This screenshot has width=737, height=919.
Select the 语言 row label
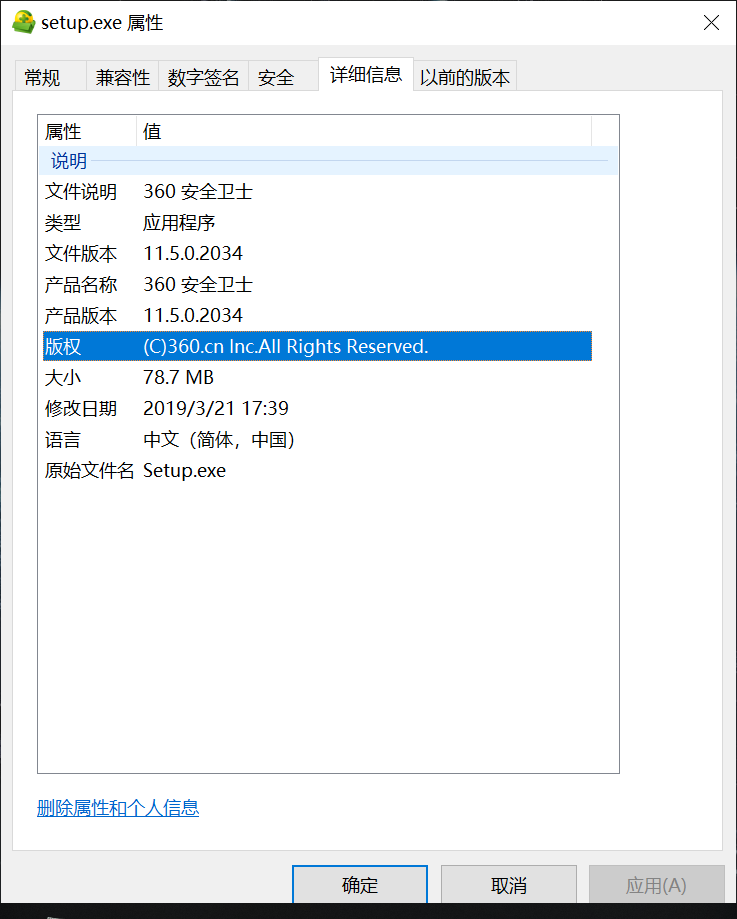63,440
